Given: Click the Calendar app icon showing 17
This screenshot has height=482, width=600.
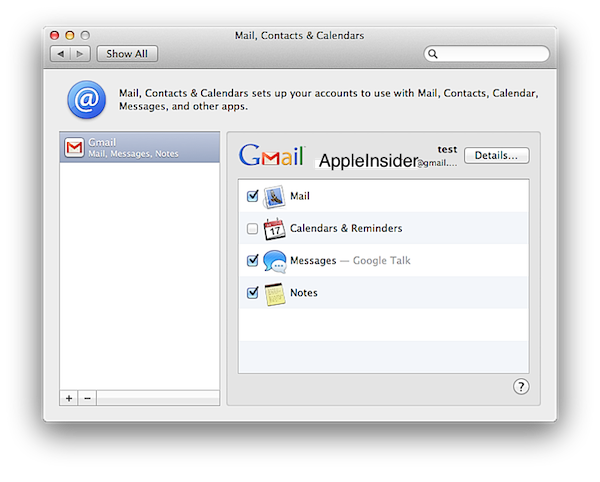Looking at the screenshot, I should click(x=274, y=229).
